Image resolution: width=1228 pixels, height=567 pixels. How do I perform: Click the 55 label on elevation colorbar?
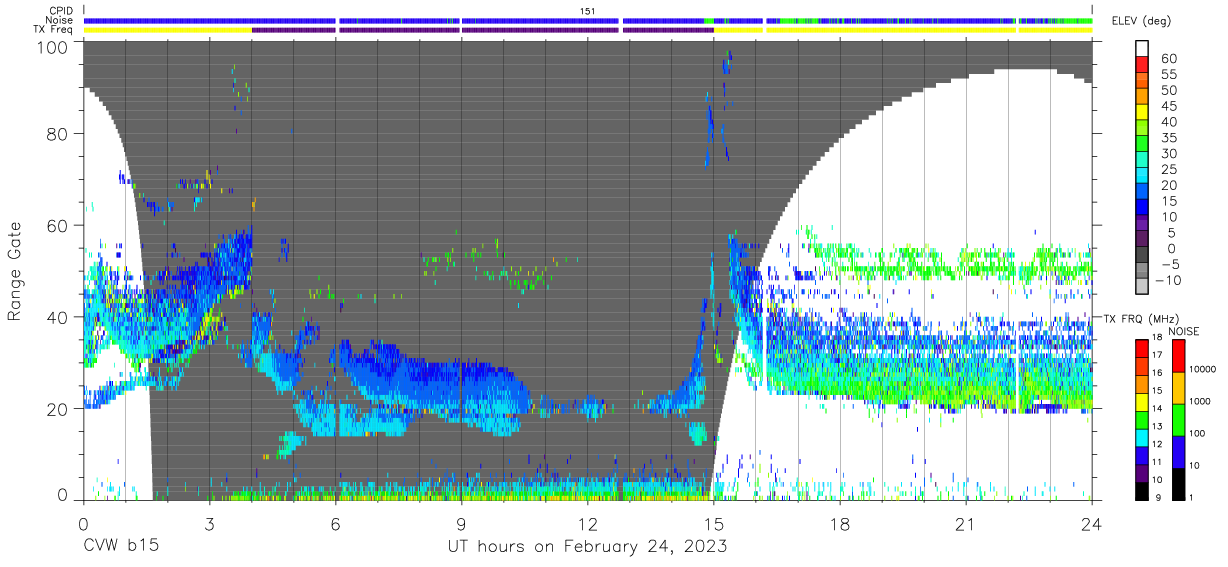[1168, 74]
